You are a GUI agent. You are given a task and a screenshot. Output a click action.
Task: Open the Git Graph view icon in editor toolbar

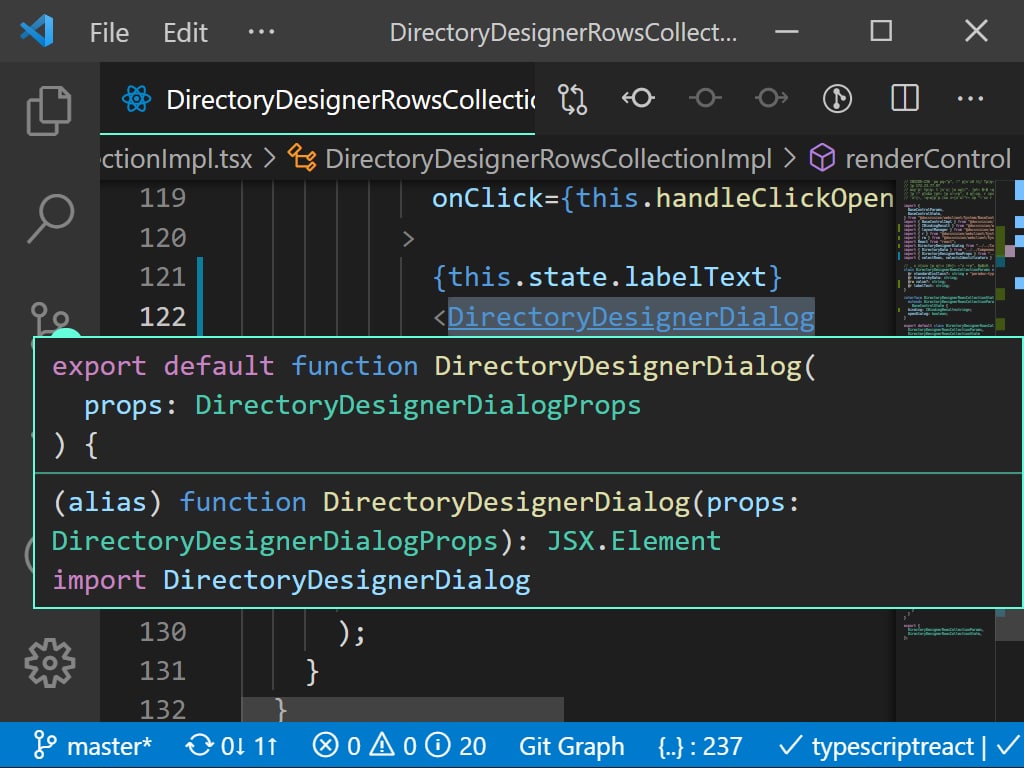tap(837, 98)
